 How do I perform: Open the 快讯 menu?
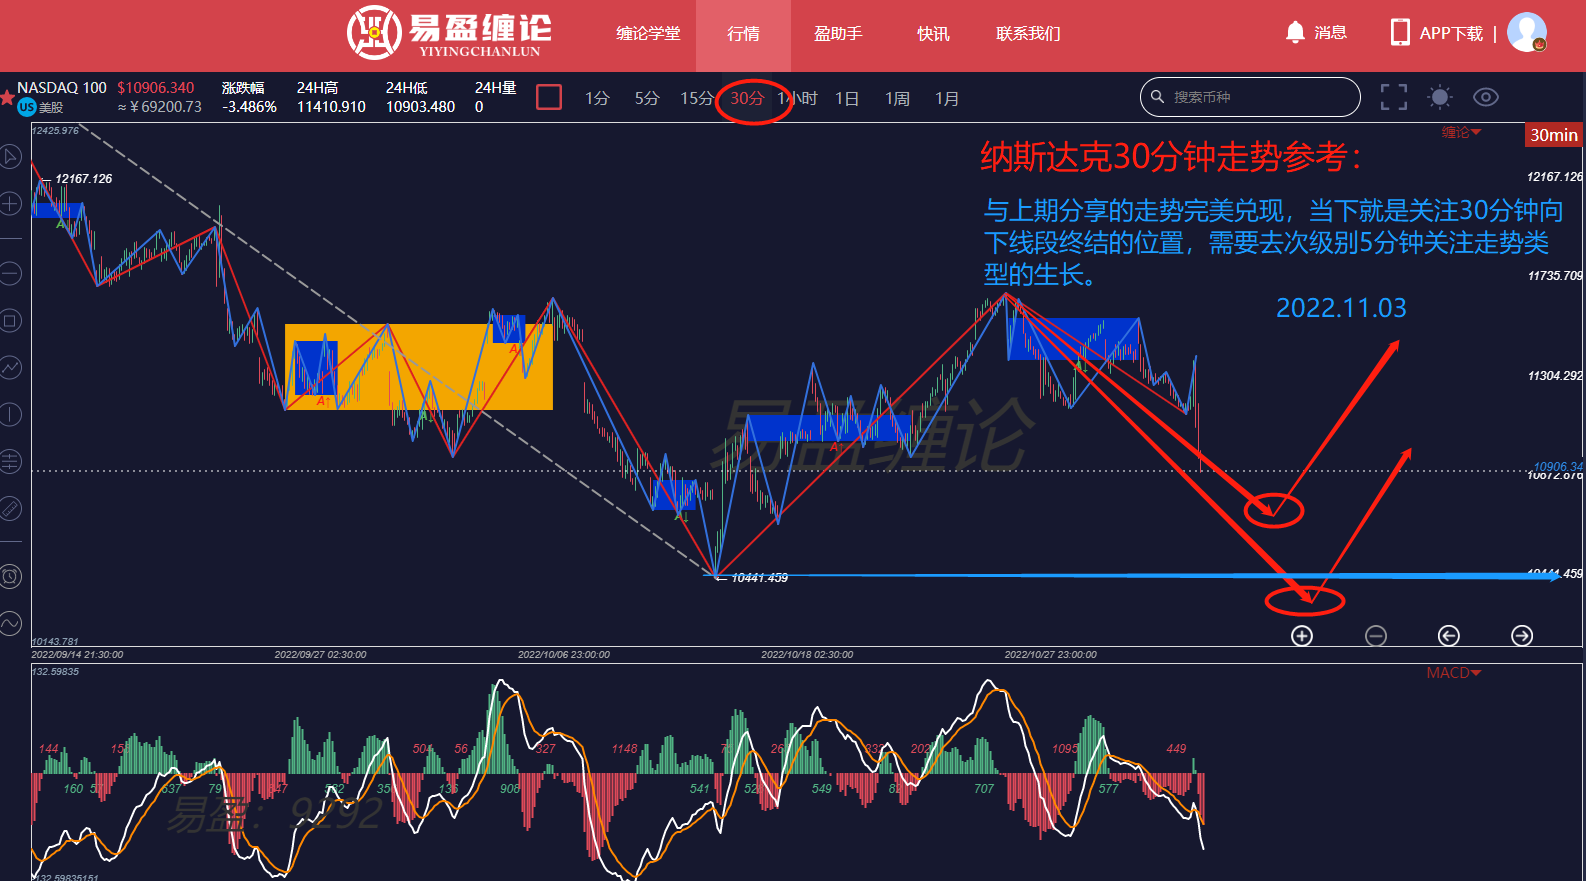[933, 33]
